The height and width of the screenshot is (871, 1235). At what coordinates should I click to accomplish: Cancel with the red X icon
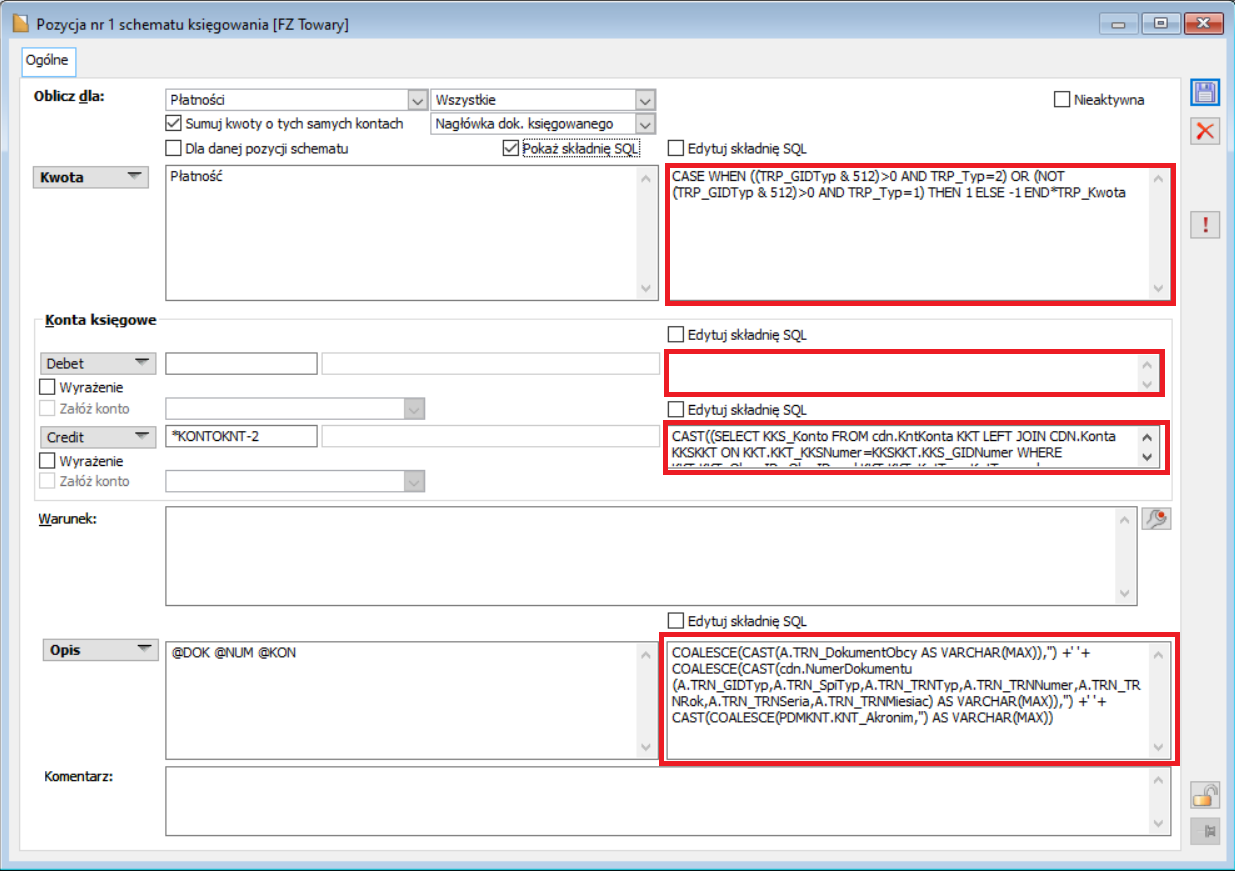[x=1205, y=130]
